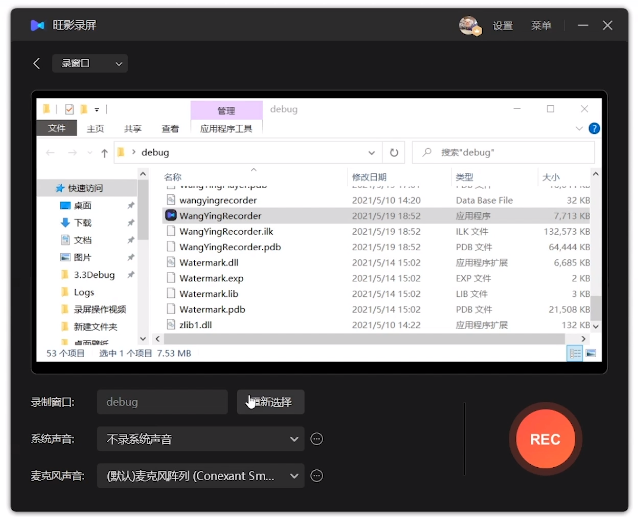Viewport: 638px width, 524px height.
Task: Select 文档 in the navigation pane
Action: click(83, 240)
